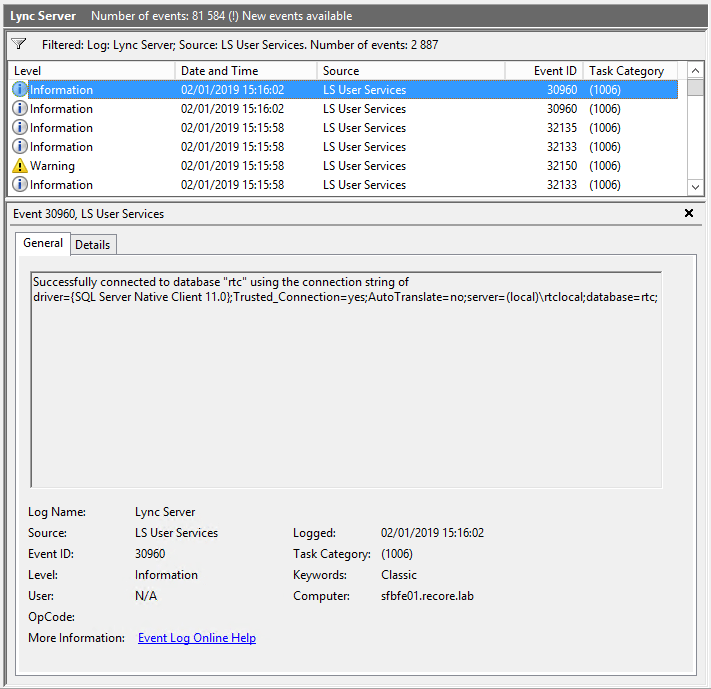Click the Keywords value Classic

point(399,575)
